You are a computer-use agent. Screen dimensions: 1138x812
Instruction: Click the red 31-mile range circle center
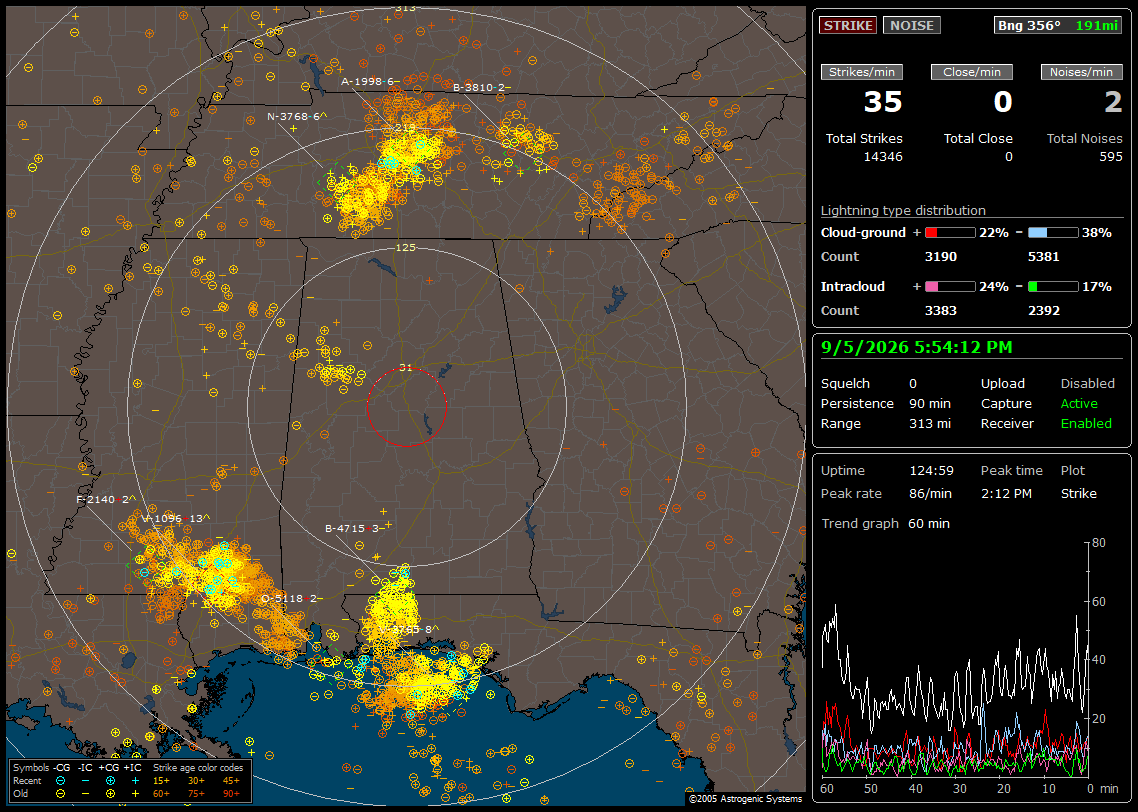pyautogui.click(x=406, y=406)
